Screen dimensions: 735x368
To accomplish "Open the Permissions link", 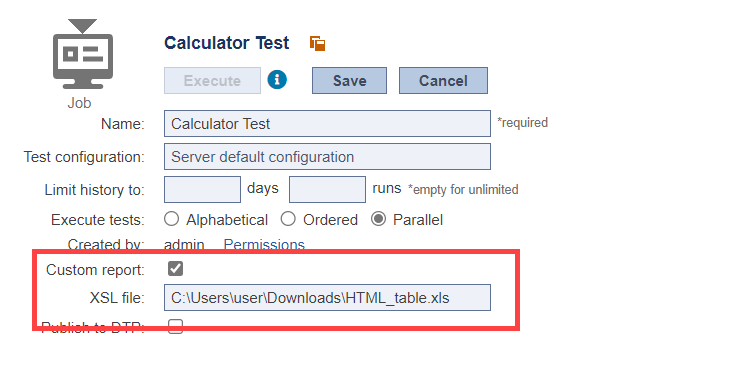I will [x=264, y=245].
